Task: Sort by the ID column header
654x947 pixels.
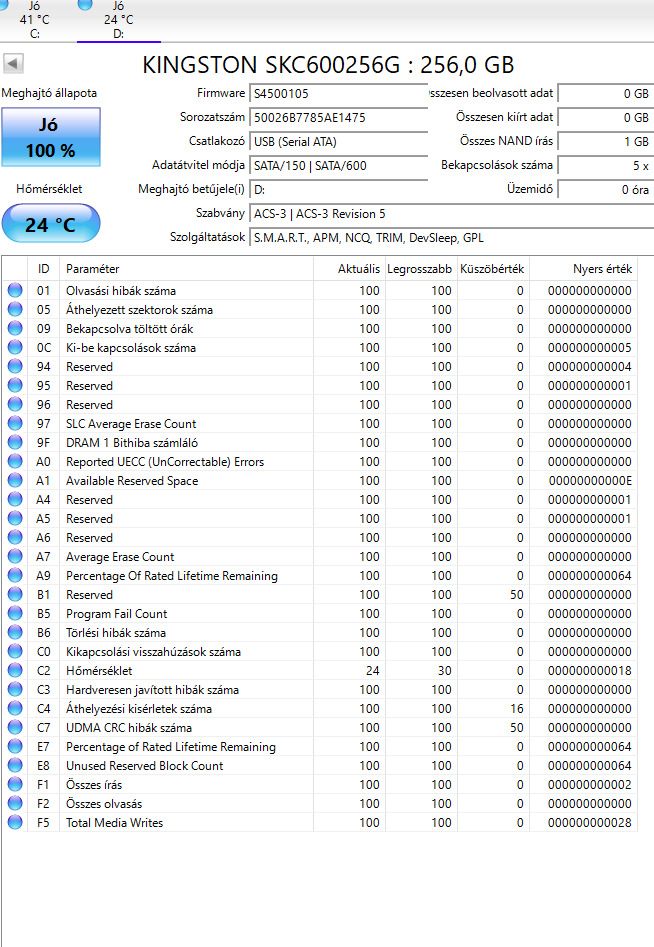Action: click(43, 269)
